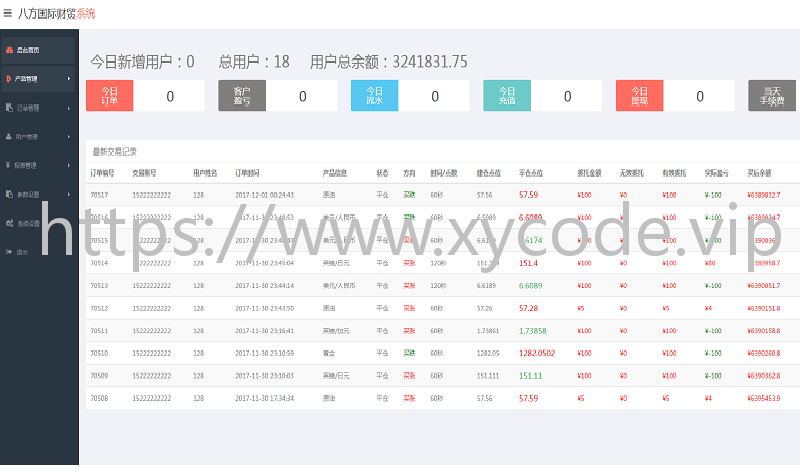Image resolution: width=800 pixels, height=475 pixels.
Task: Click the 订单编号 column header
Action: (103, 173)
